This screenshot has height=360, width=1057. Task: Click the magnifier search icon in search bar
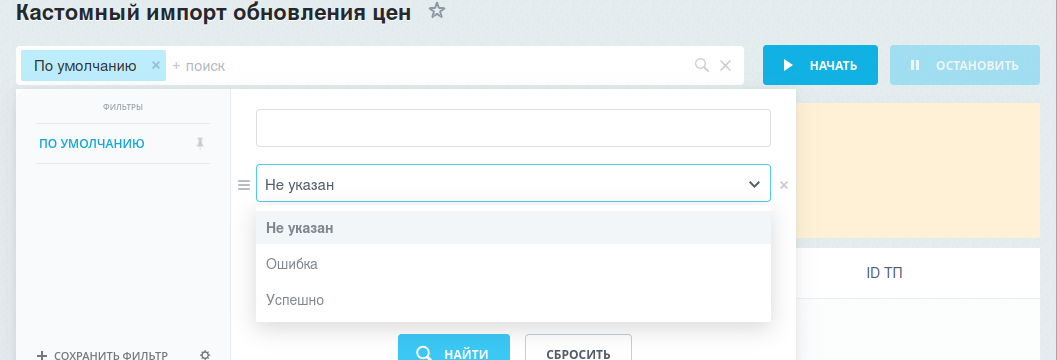click(702, 65)
